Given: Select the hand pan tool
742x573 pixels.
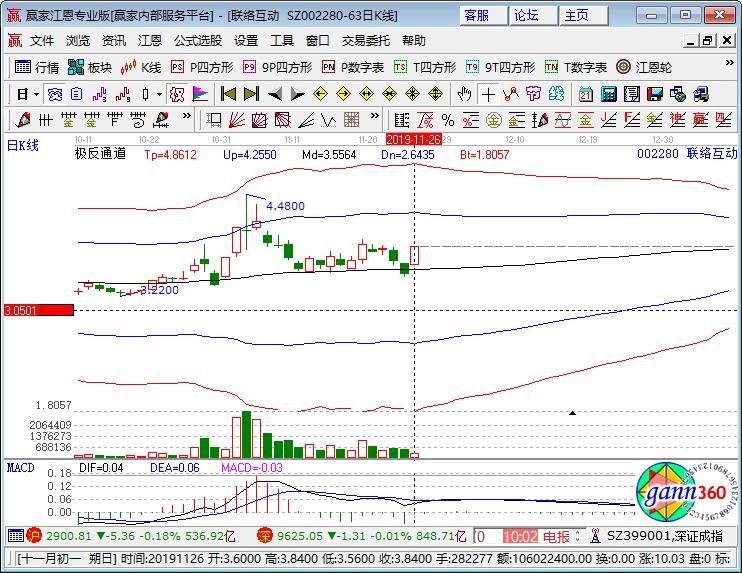Looking at the screenshot, I should point(465,94).
